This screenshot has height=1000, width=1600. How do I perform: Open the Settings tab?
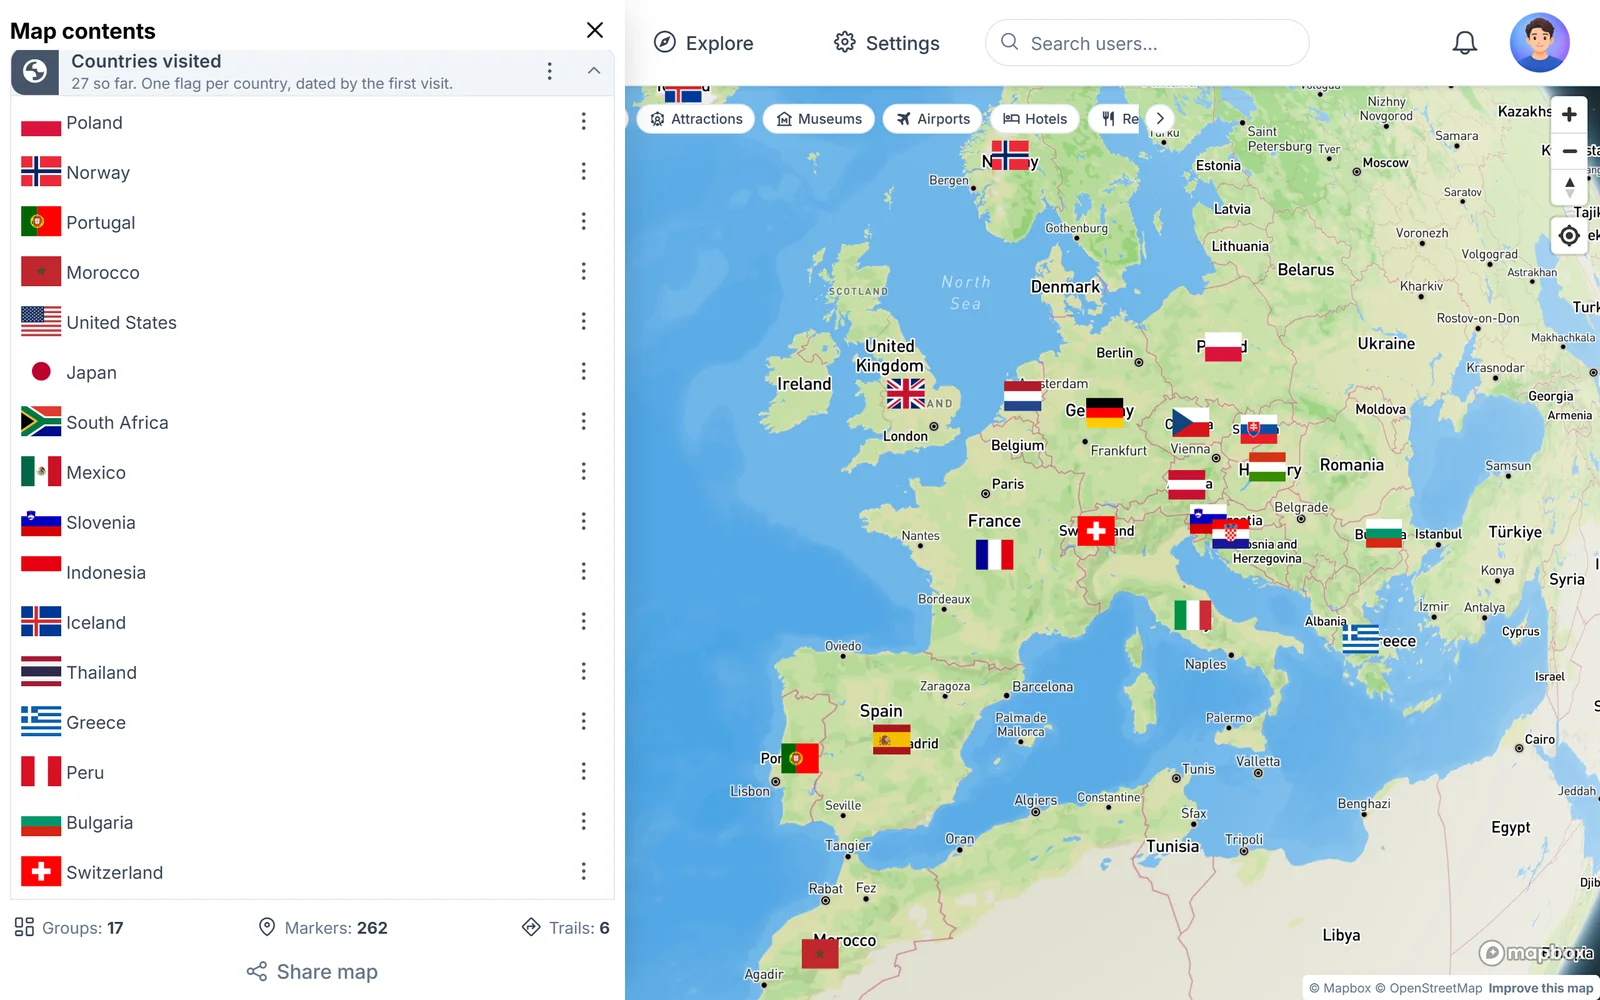click(887, 43)
